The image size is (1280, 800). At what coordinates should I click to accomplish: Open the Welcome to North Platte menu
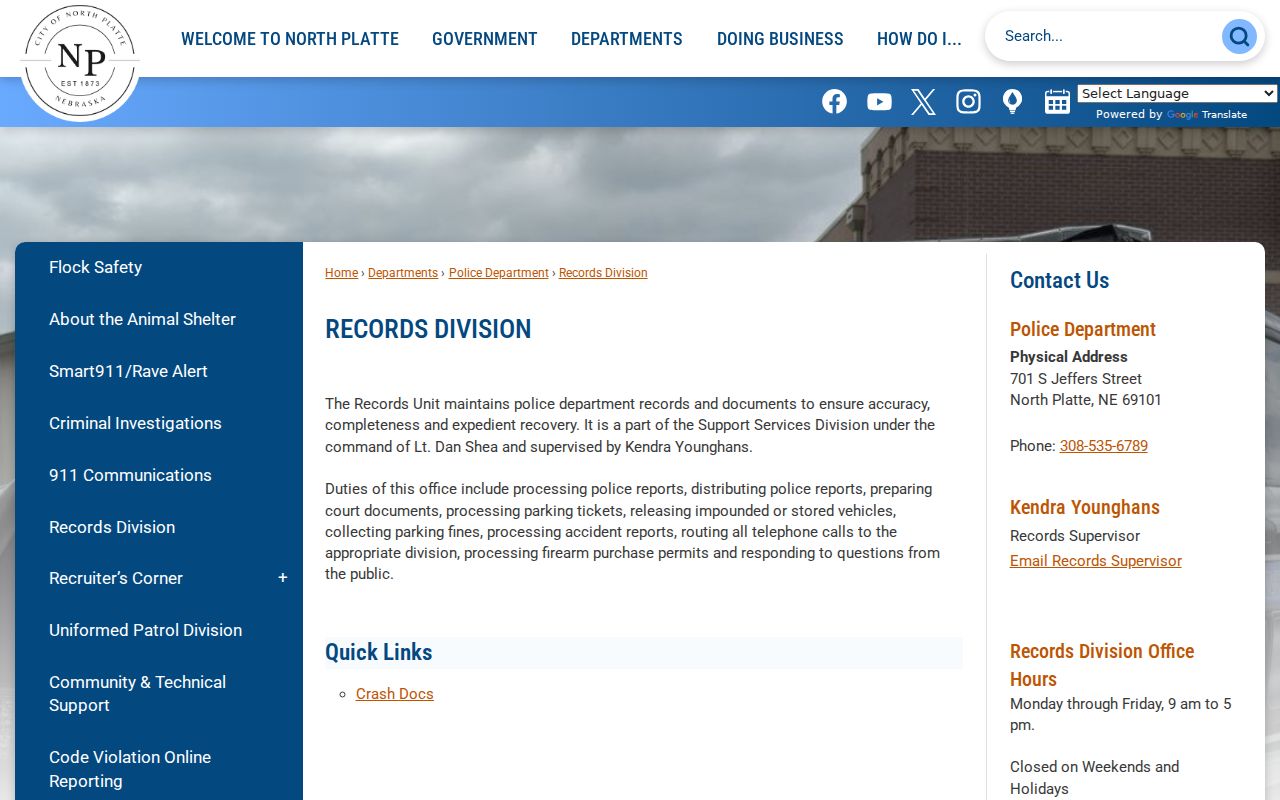click(x=290, y=39)
